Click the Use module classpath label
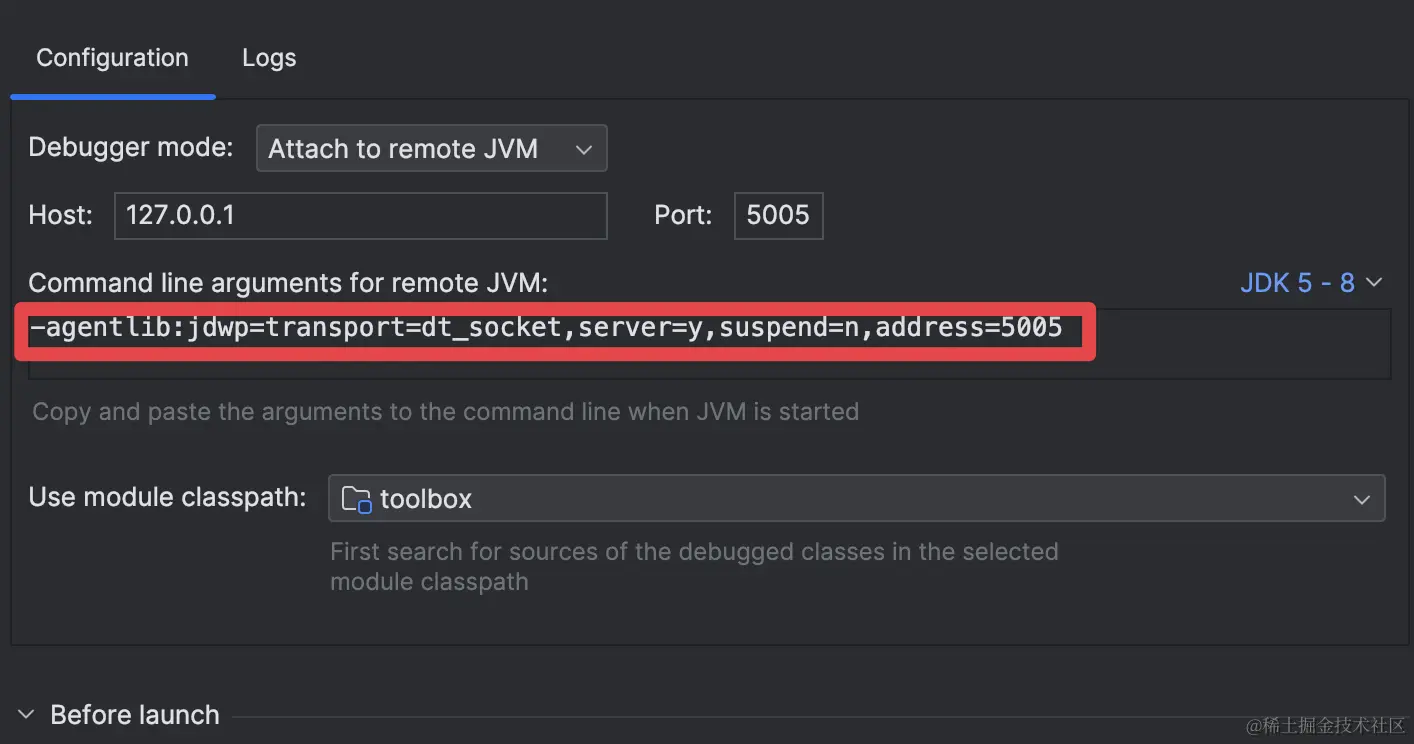This screenshot has height=744, width=1414. (x=167, y=497)
